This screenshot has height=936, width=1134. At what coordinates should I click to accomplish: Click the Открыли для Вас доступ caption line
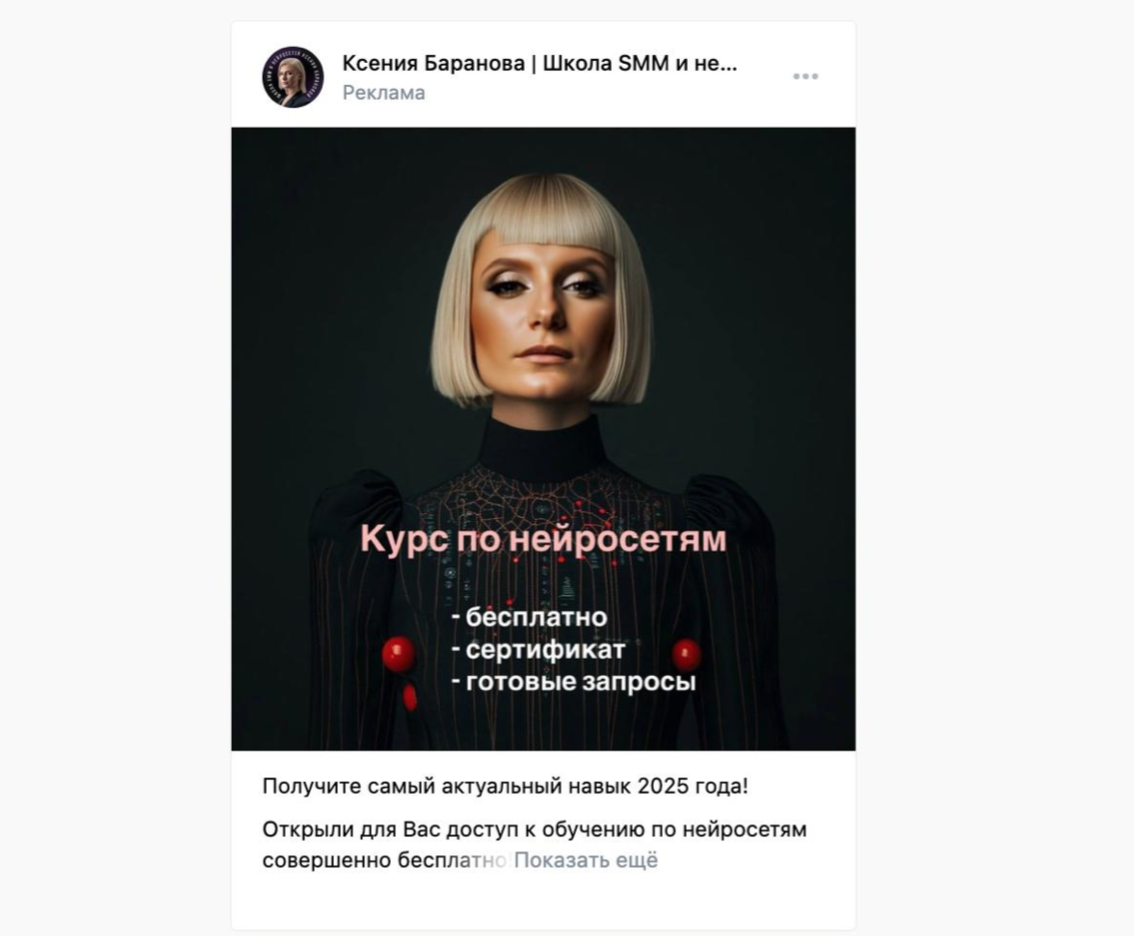point(534,829)
